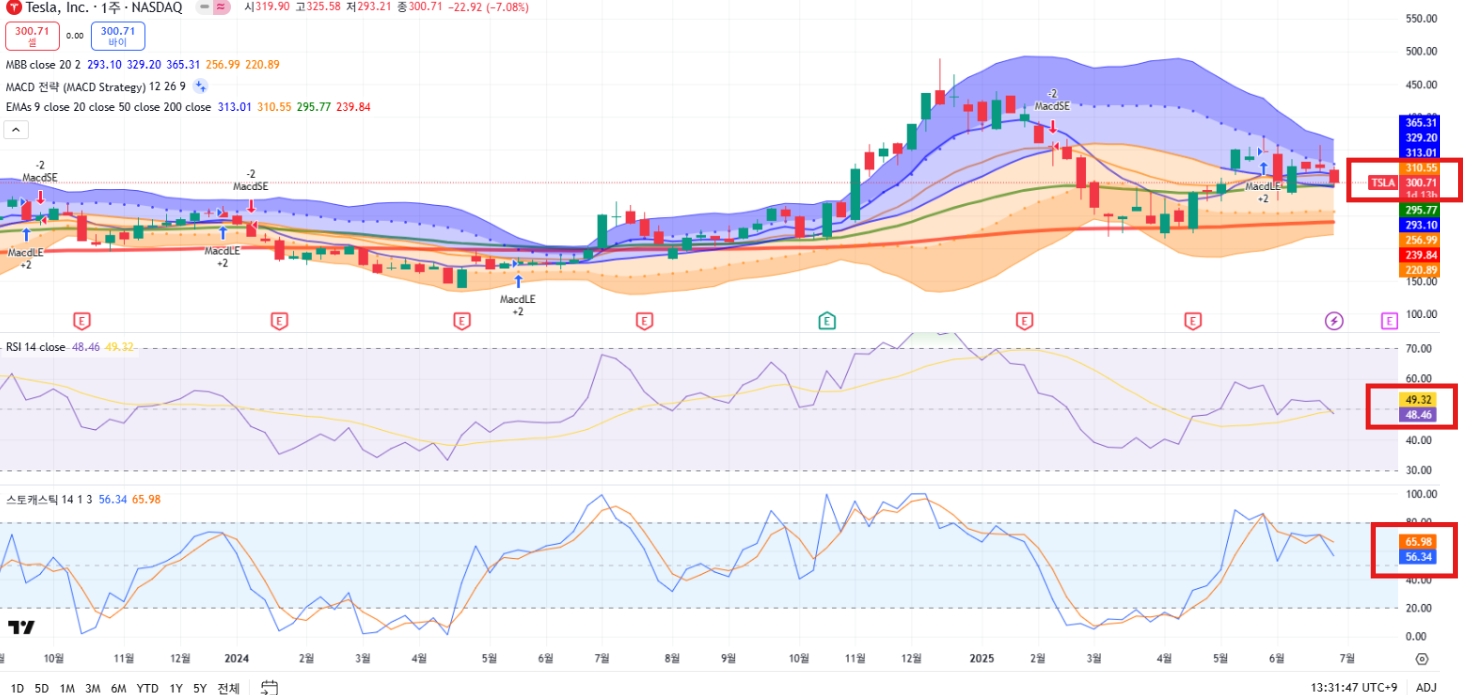Open the go-to-date calendar icon
This screenshot has height=695, width=1463.
pyautogui.click(x=269, y=688)
